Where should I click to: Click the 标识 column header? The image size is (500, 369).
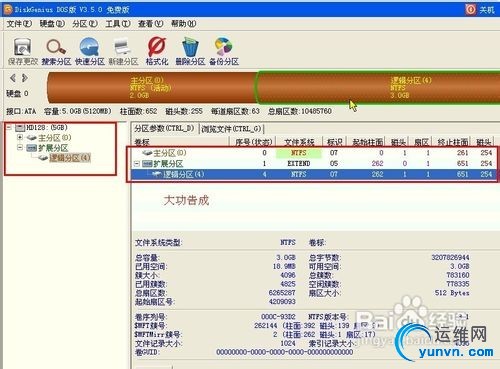[334, 142]
